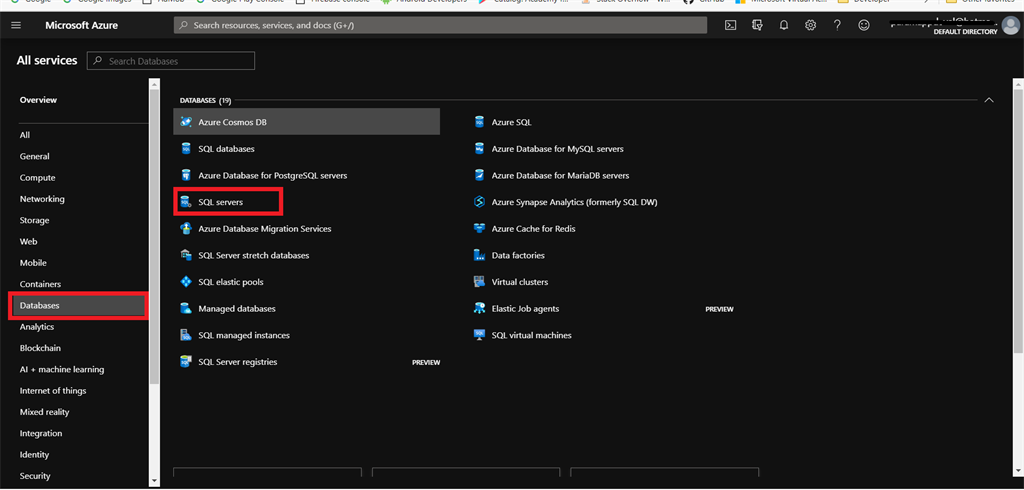Image resolution: width=1024 pixels, height=490 pixels.
Task: Select the Mobile category
Action: (x=33, y=263)
